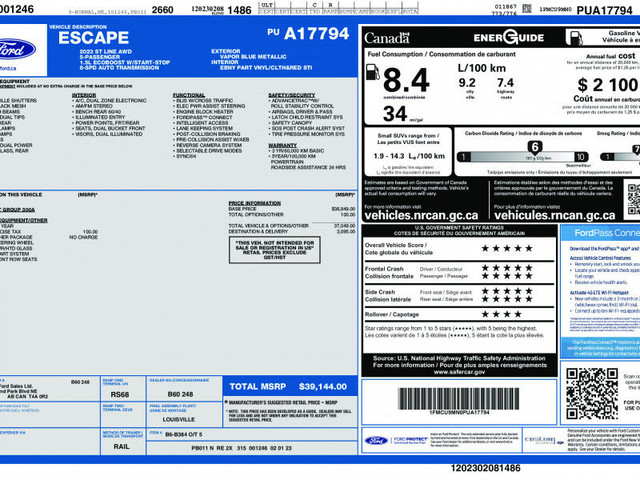This screenshot has height=480, width=640.
Task: Click the LOUISVILLE final assembly plant
Action: (x=179, y=420)
